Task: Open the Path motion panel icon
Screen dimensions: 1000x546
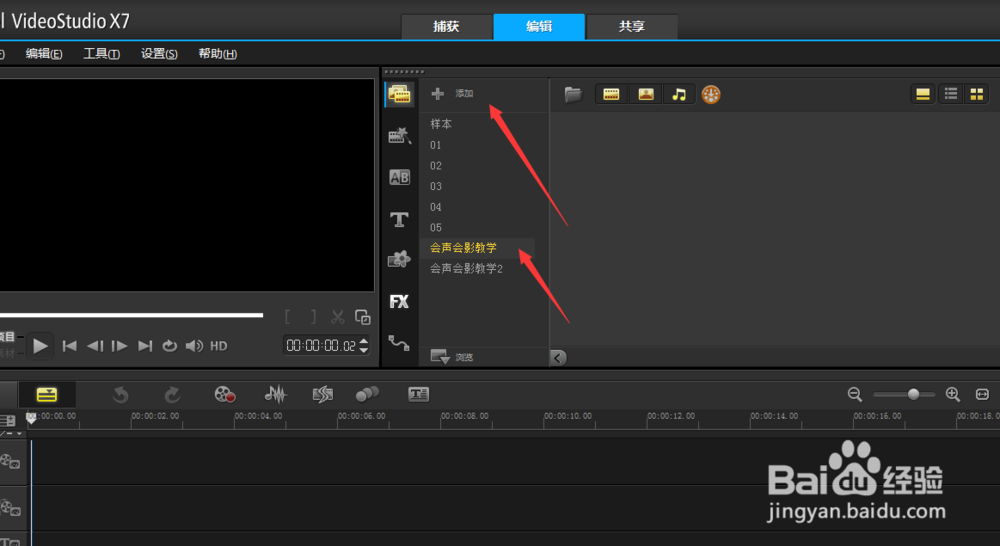Action: (399, 343)
